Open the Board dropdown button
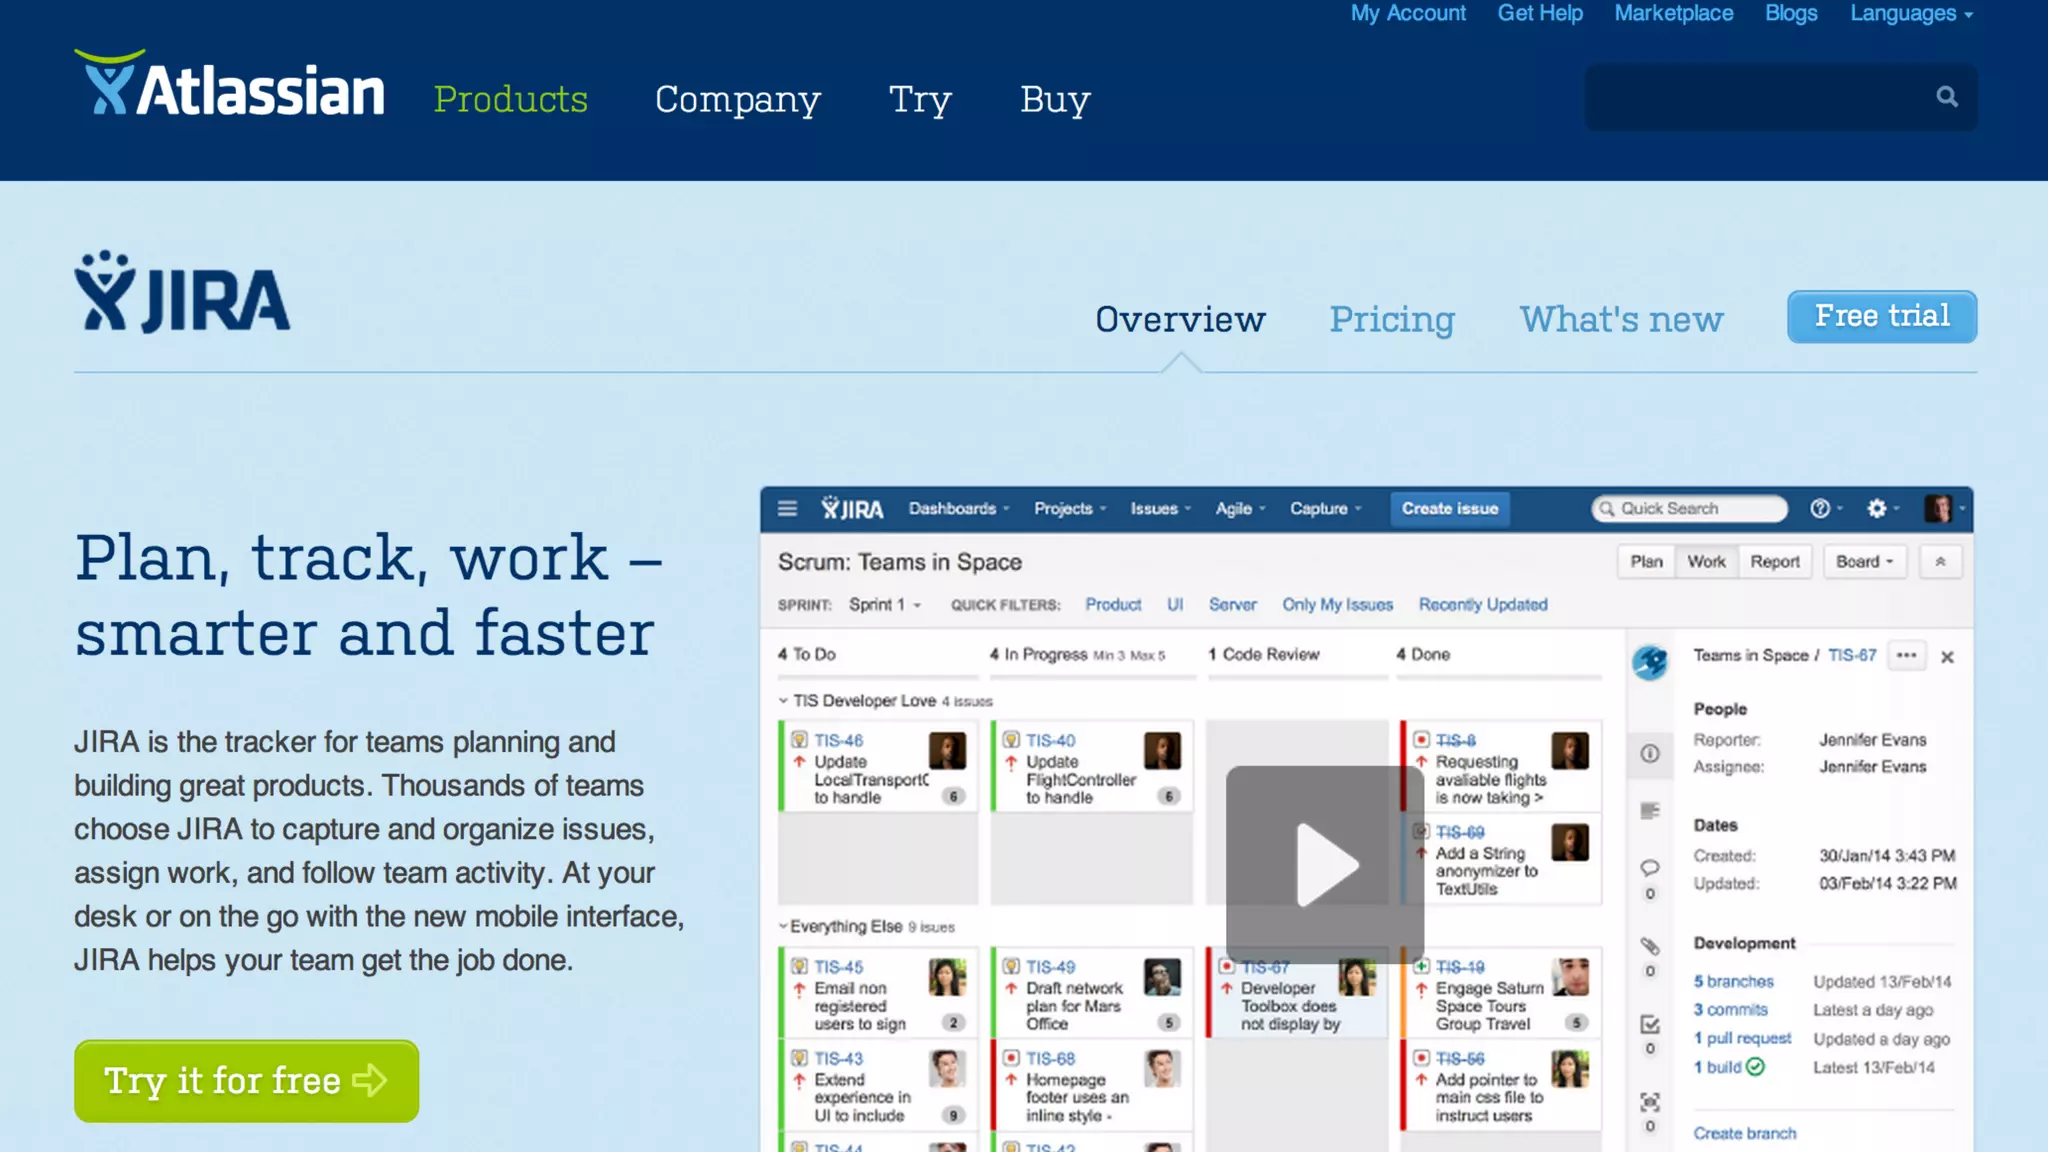Viewport: 2048px width, 1152px height. click(1864, 562)
